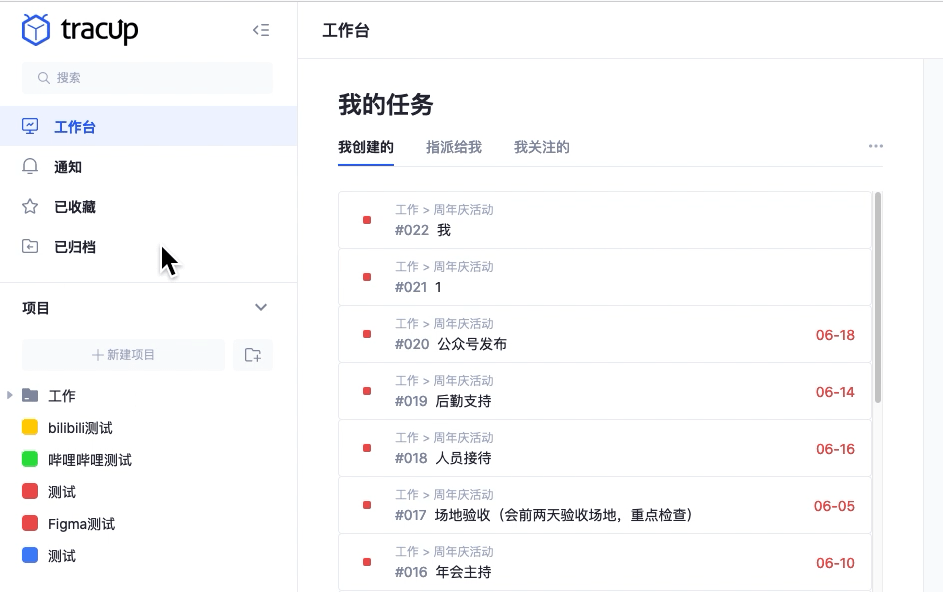Click the 新建项目 button
Image resolution: width=943 pixels, height=592 pixels.
[x=123, y=355]
